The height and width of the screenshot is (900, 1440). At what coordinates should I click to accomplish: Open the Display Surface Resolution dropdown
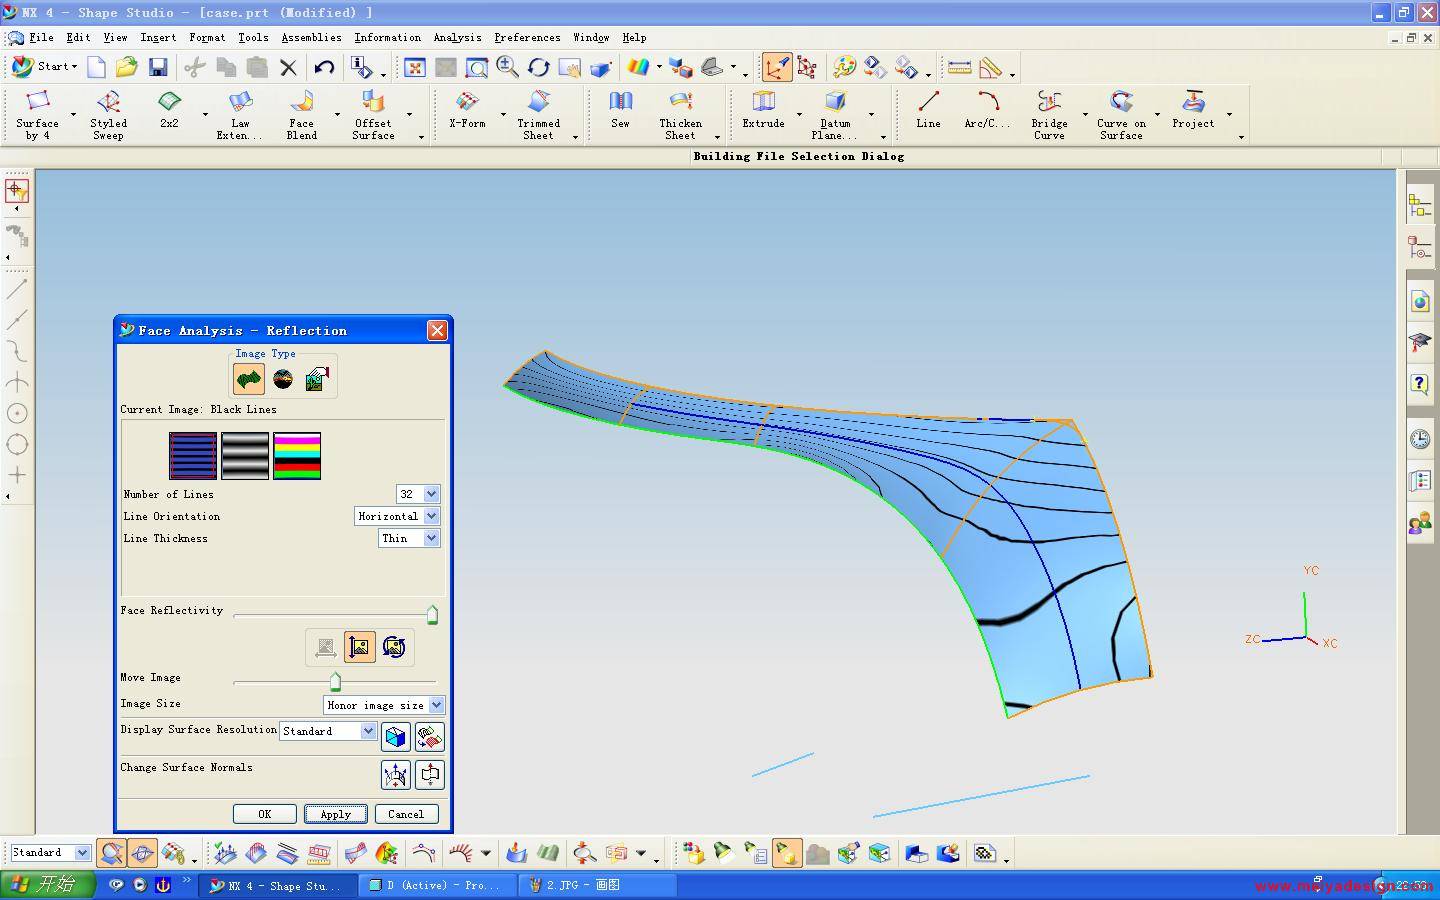[x=368, y=731]
